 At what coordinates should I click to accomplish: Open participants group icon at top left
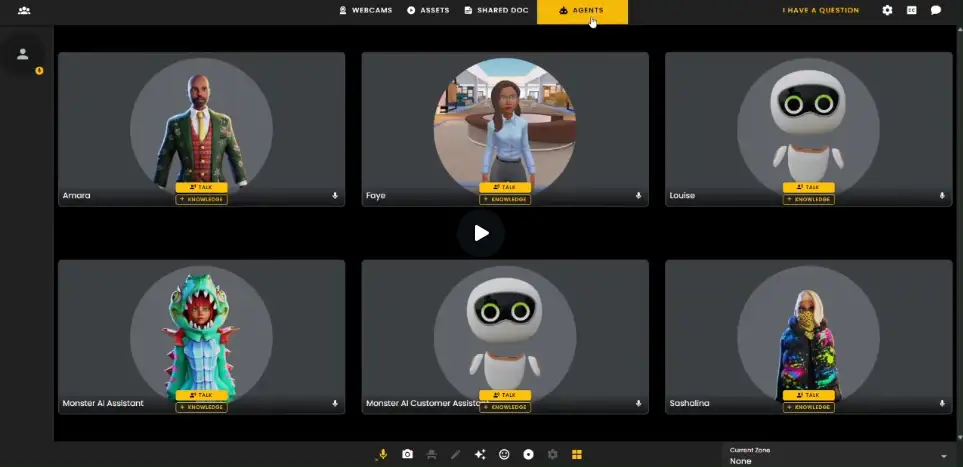click(x=24, y=10)
